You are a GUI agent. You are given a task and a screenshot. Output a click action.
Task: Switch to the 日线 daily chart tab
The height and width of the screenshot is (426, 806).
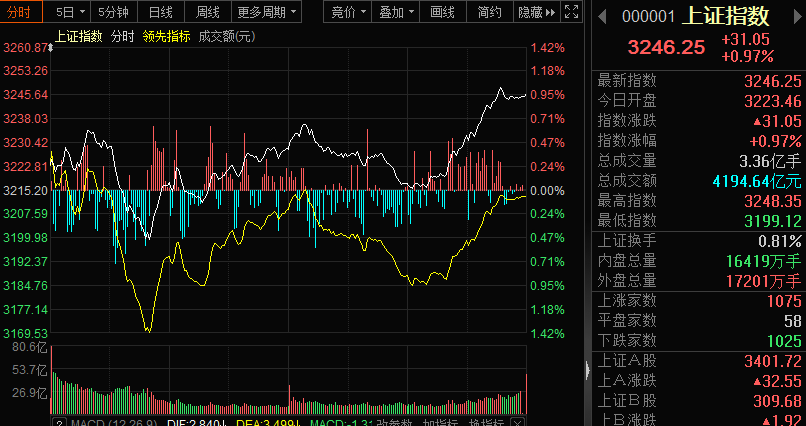click(160, 12)
